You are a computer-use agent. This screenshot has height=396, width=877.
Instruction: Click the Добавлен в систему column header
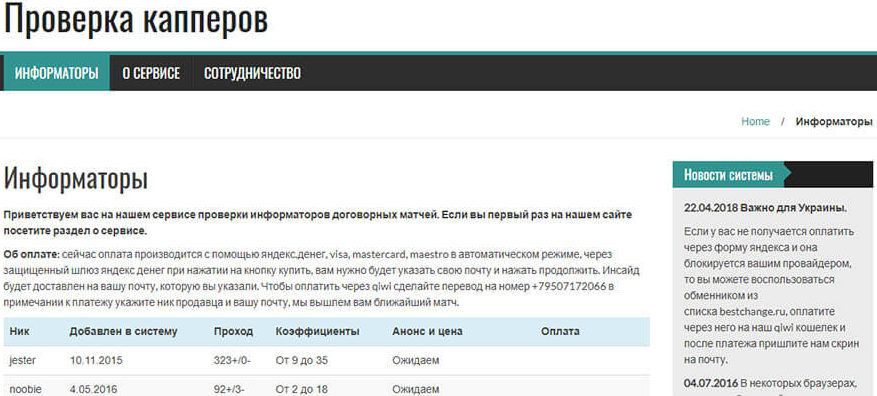123,331
